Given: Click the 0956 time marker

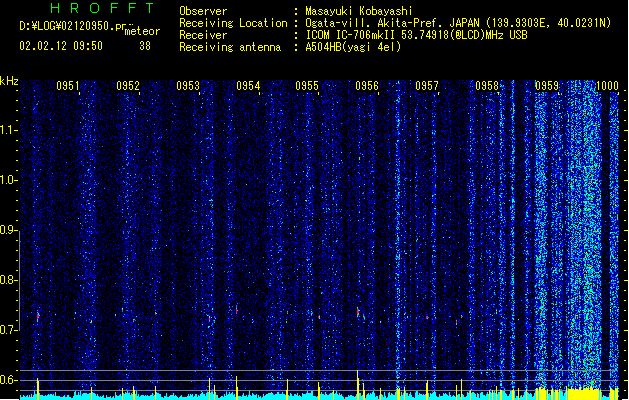Looking at the screenshot, I should 367,86.
